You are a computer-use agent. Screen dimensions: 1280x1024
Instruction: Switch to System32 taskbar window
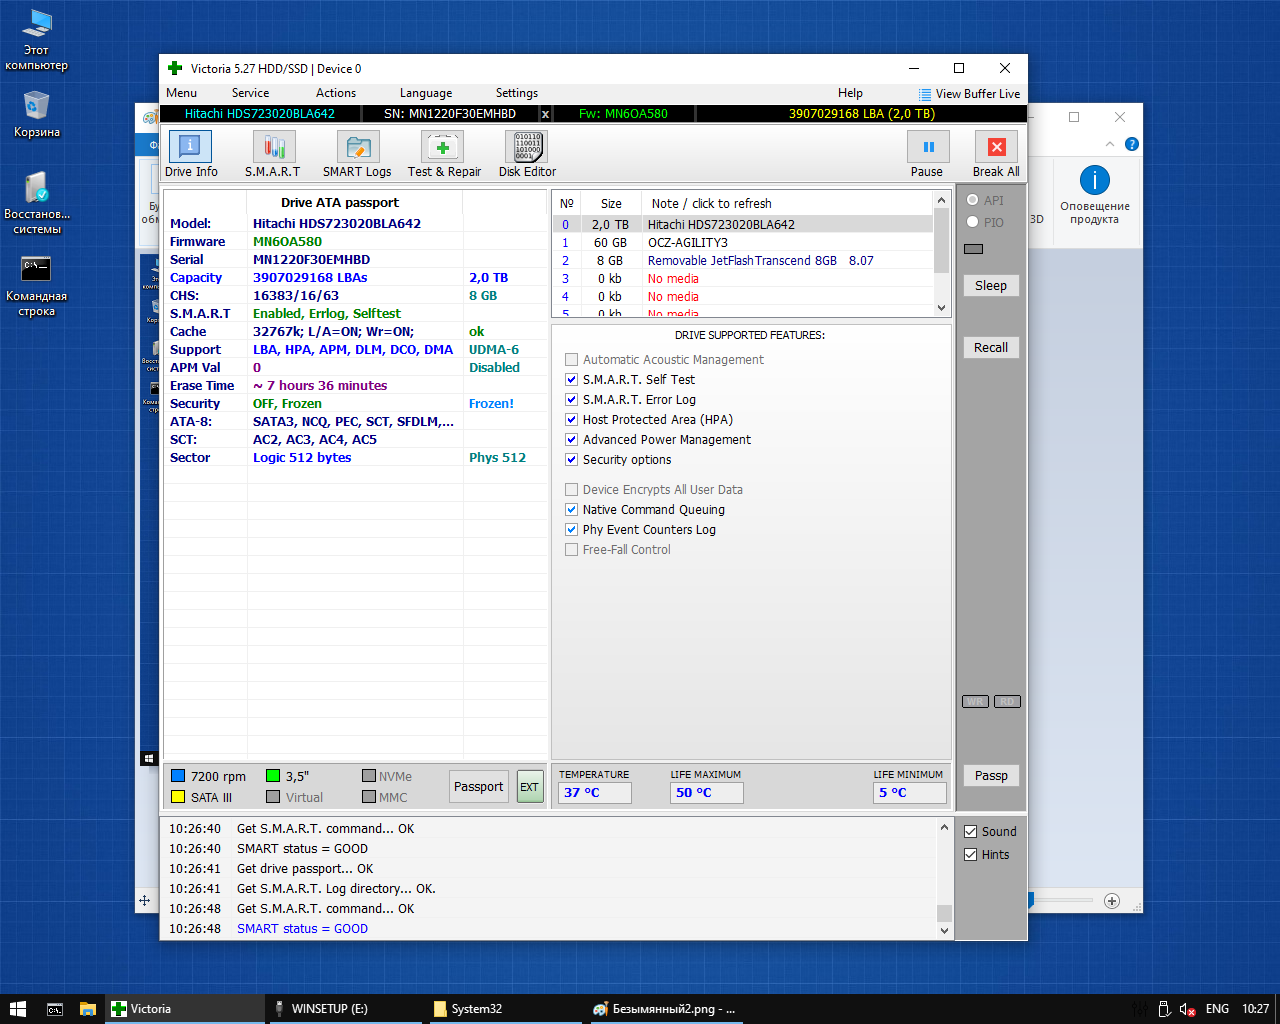point(503,1009)
